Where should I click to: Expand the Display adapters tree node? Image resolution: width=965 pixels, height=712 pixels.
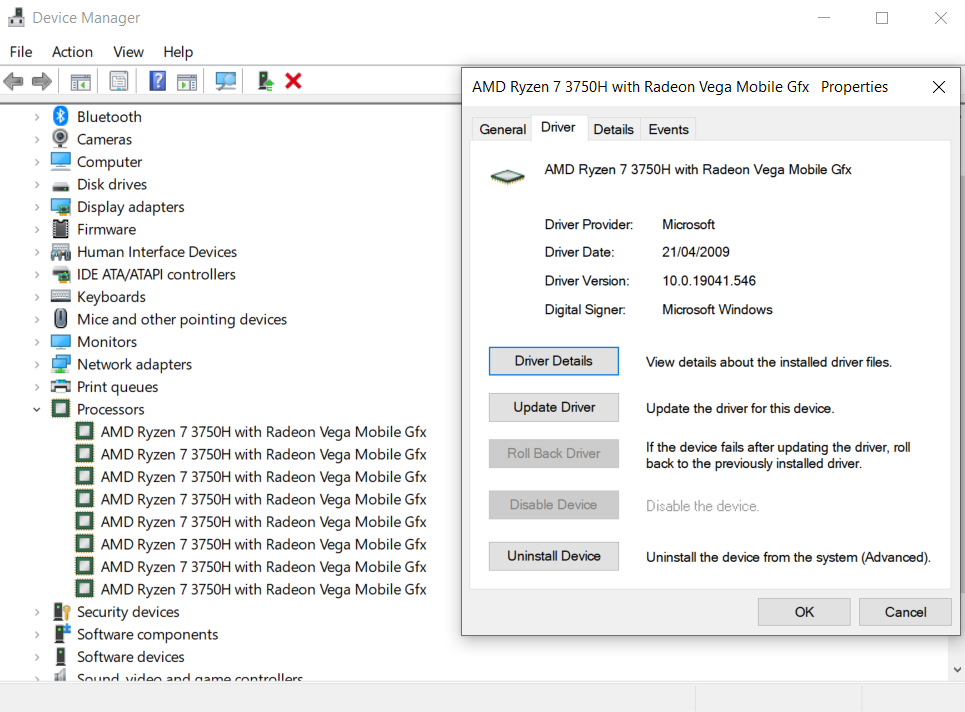(x=37, y=207)
